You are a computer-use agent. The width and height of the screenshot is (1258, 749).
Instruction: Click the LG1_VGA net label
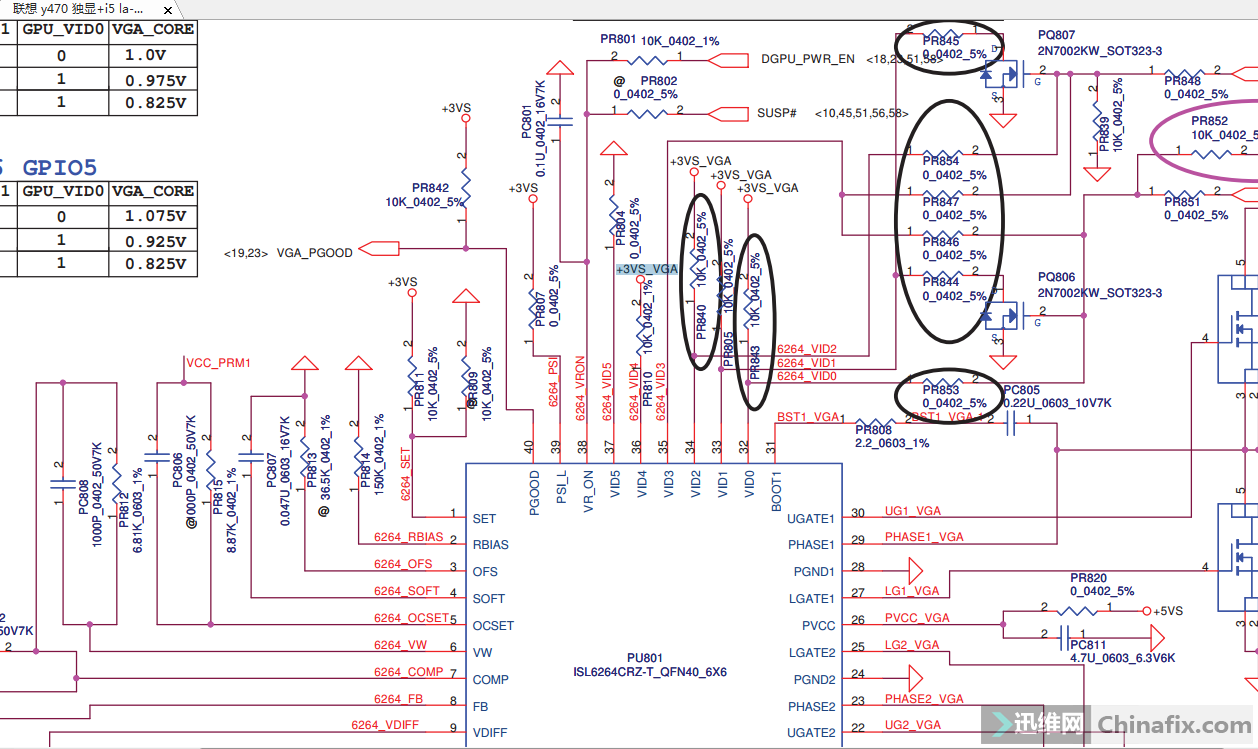coord(912,591)
